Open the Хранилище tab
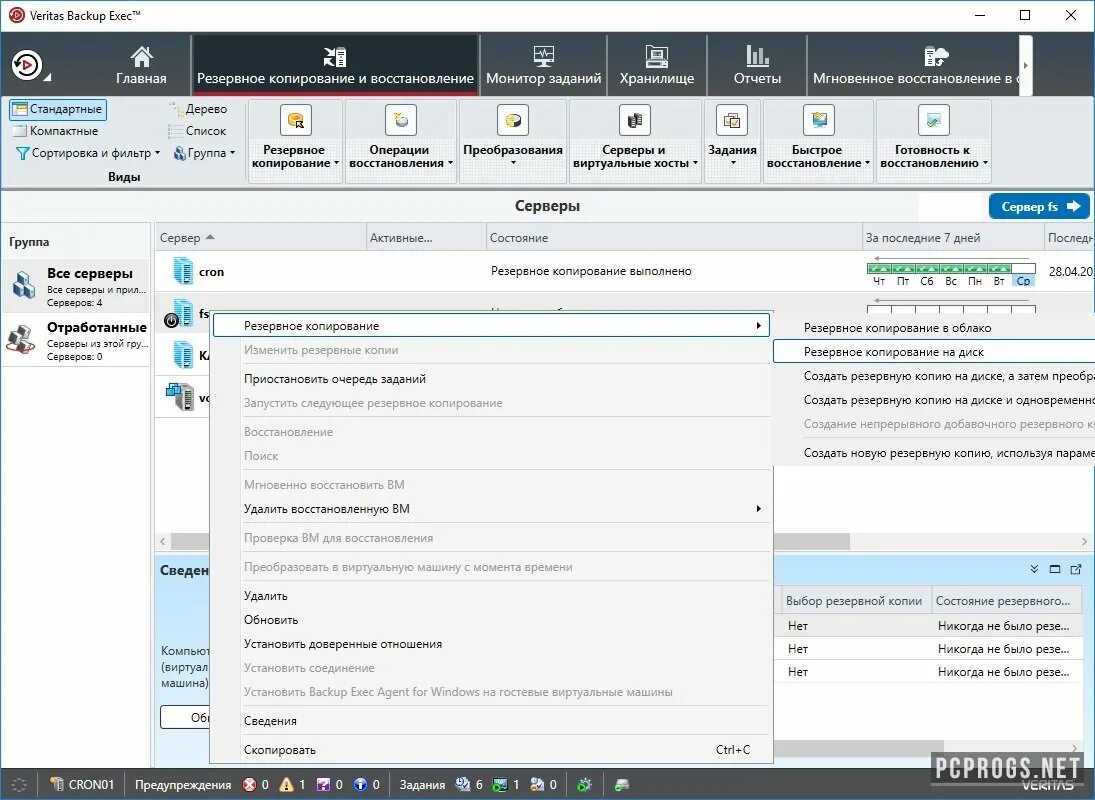The image size is (1095, 800). [656, 65]
